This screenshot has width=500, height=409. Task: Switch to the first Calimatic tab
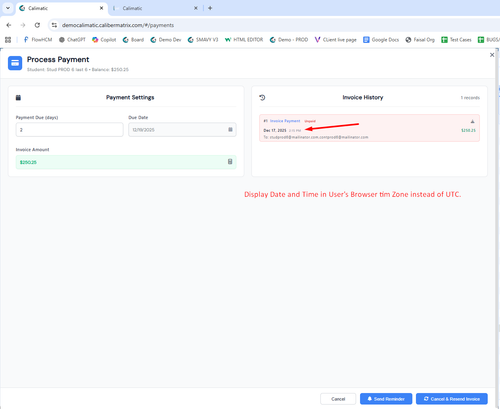62,8
